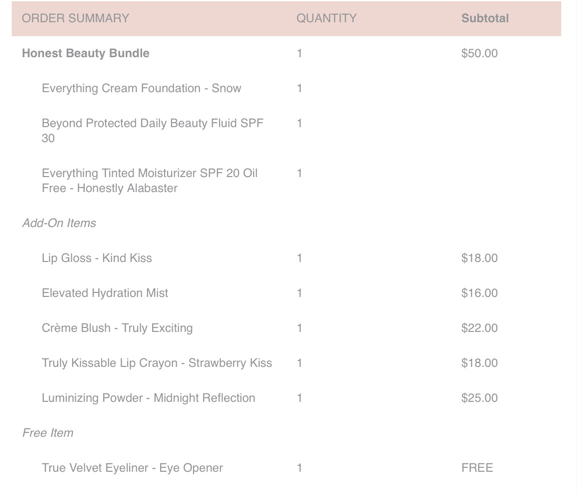
Task: Click the ORDER SUMMARY header text
Action: pos(75,18)
